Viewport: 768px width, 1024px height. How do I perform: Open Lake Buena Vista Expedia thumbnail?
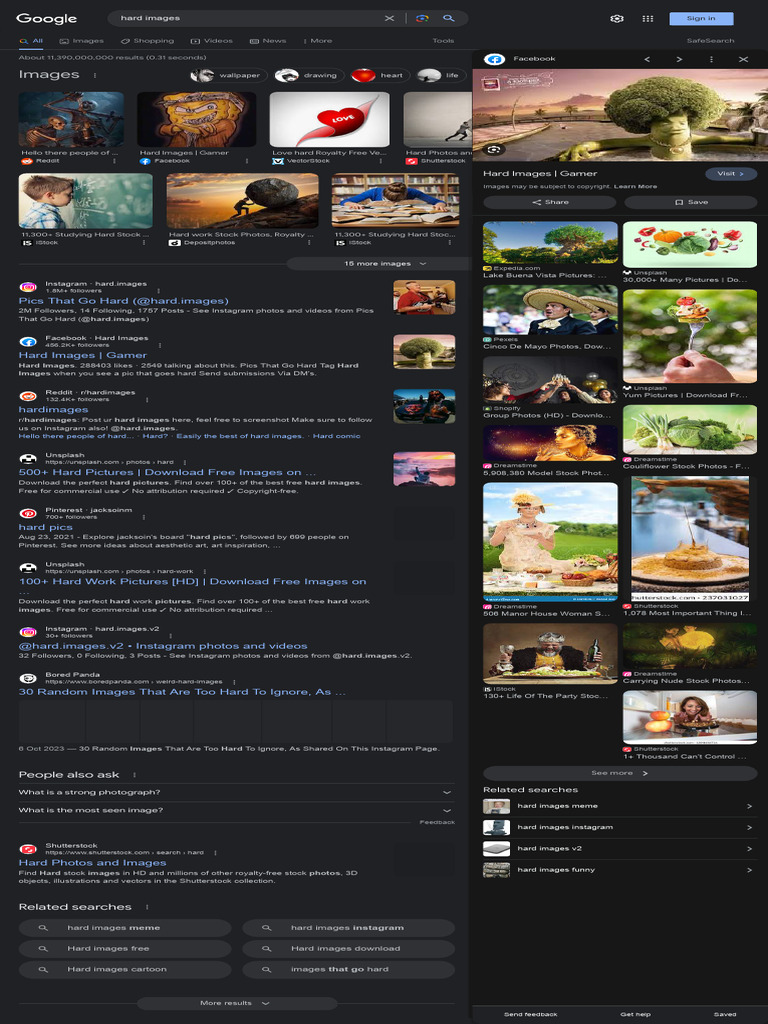coord(550,242)
